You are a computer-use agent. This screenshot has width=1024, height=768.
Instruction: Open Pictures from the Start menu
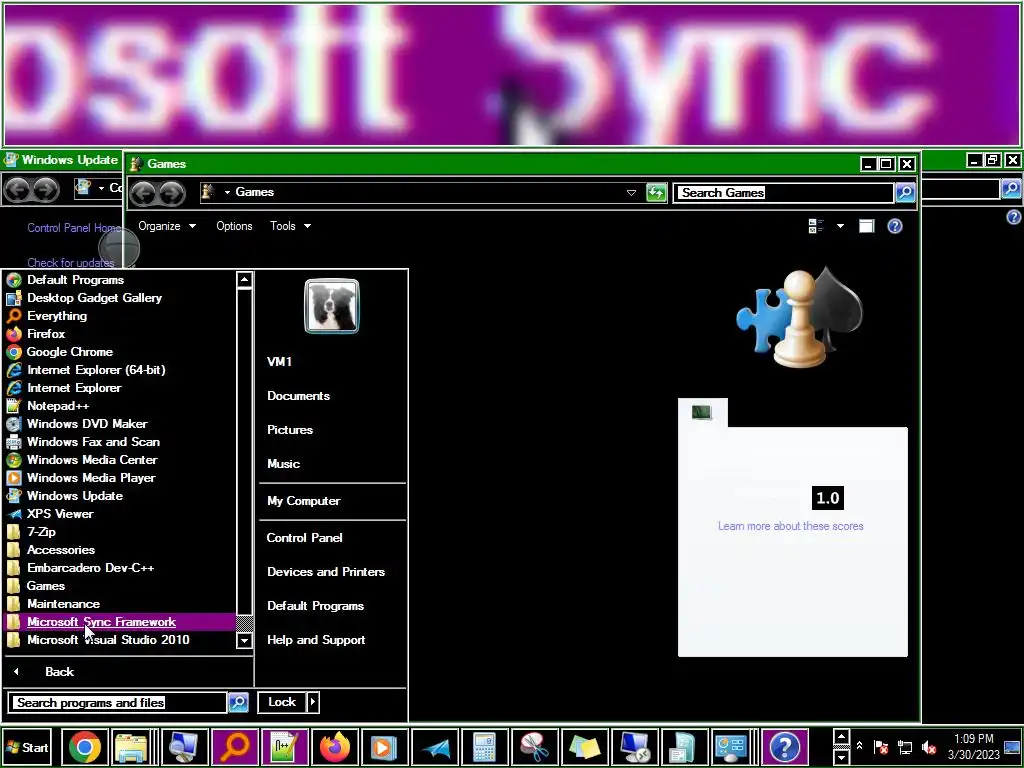tap(290, 430)
